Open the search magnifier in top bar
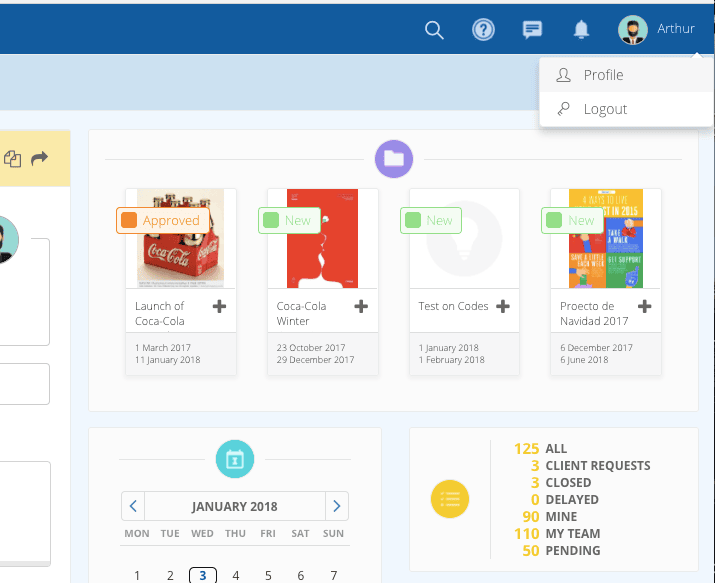The image size is (715, 583). [x=434, y=30]
